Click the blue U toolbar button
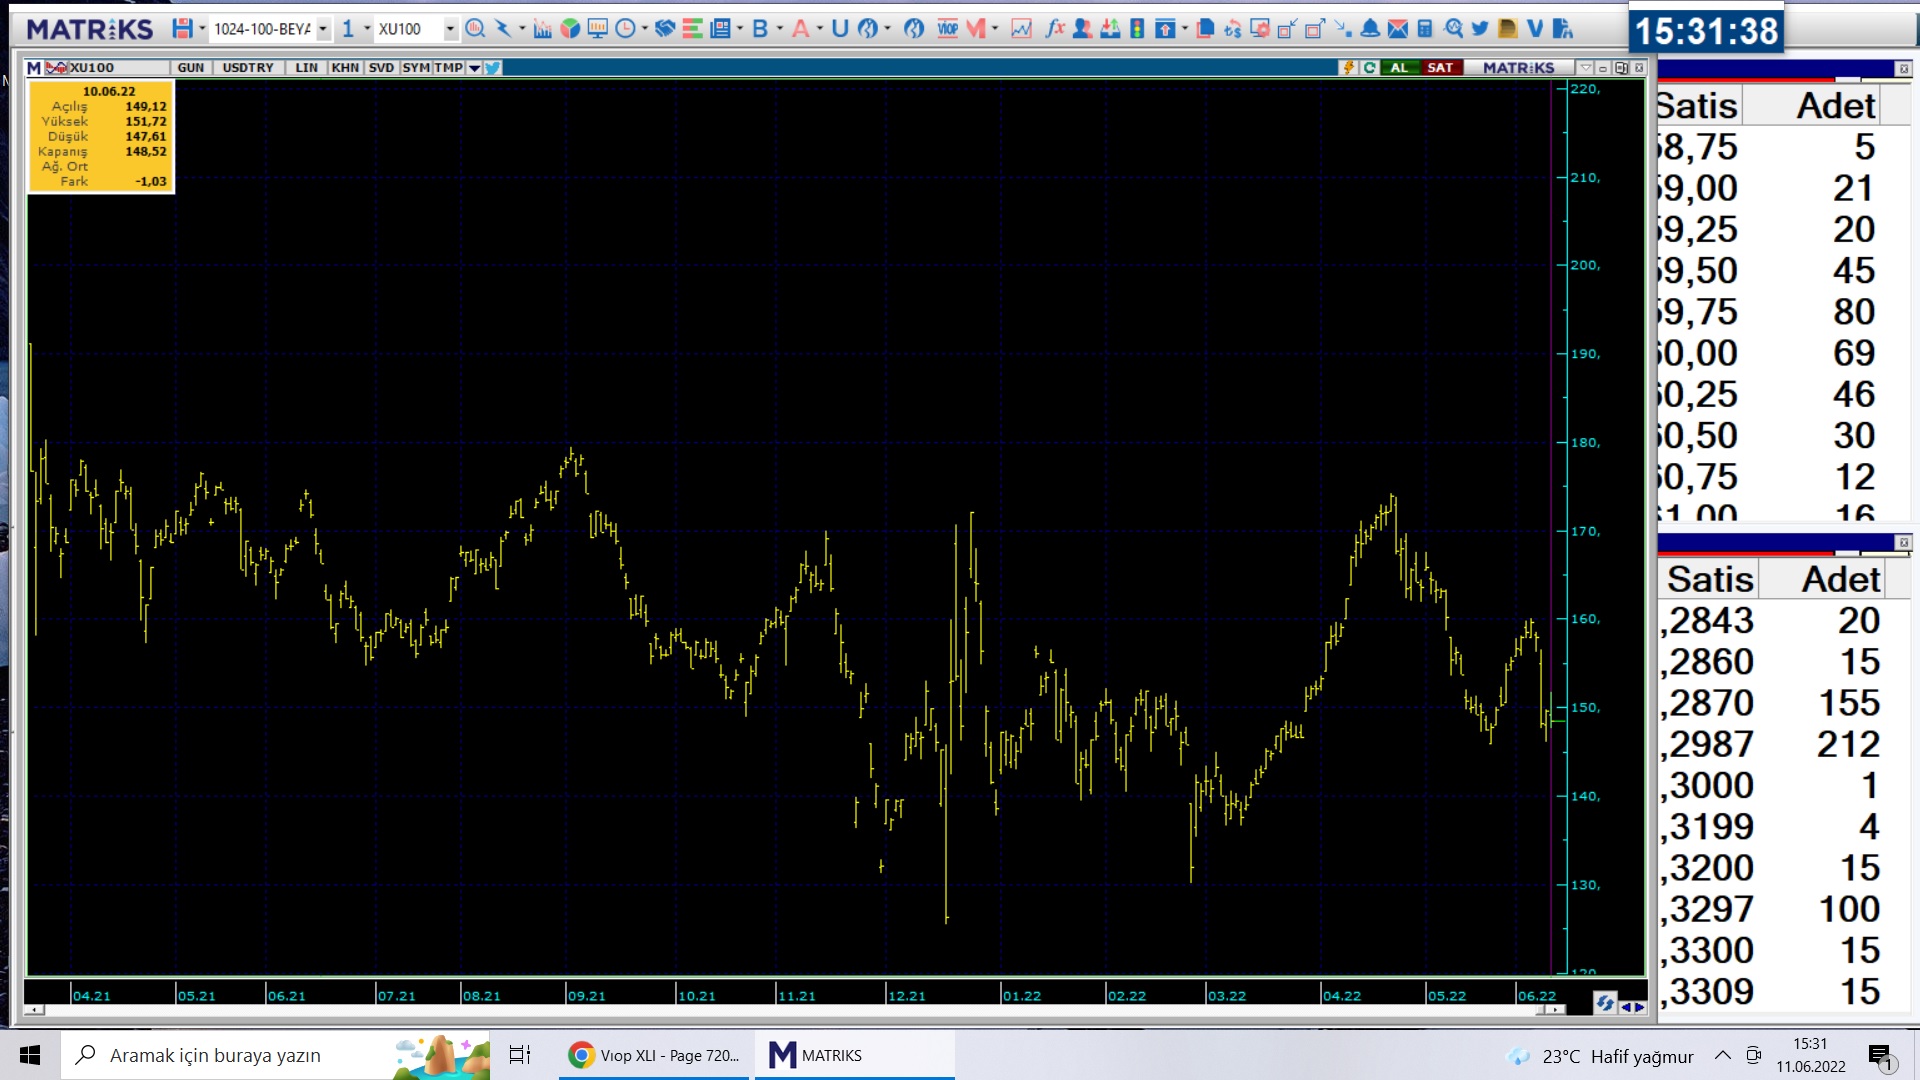Viewport: 1920px width, 1080px height. tap(840, 29)
